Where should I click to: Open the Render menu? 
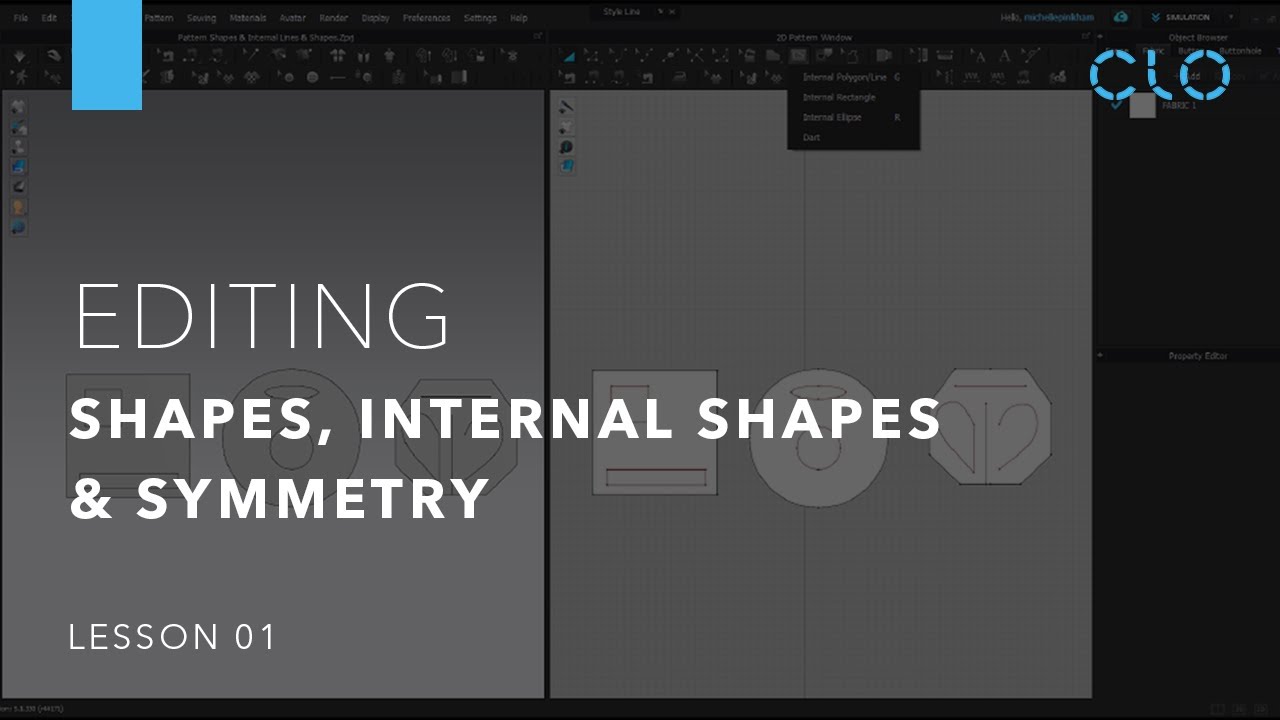(333, 18)
